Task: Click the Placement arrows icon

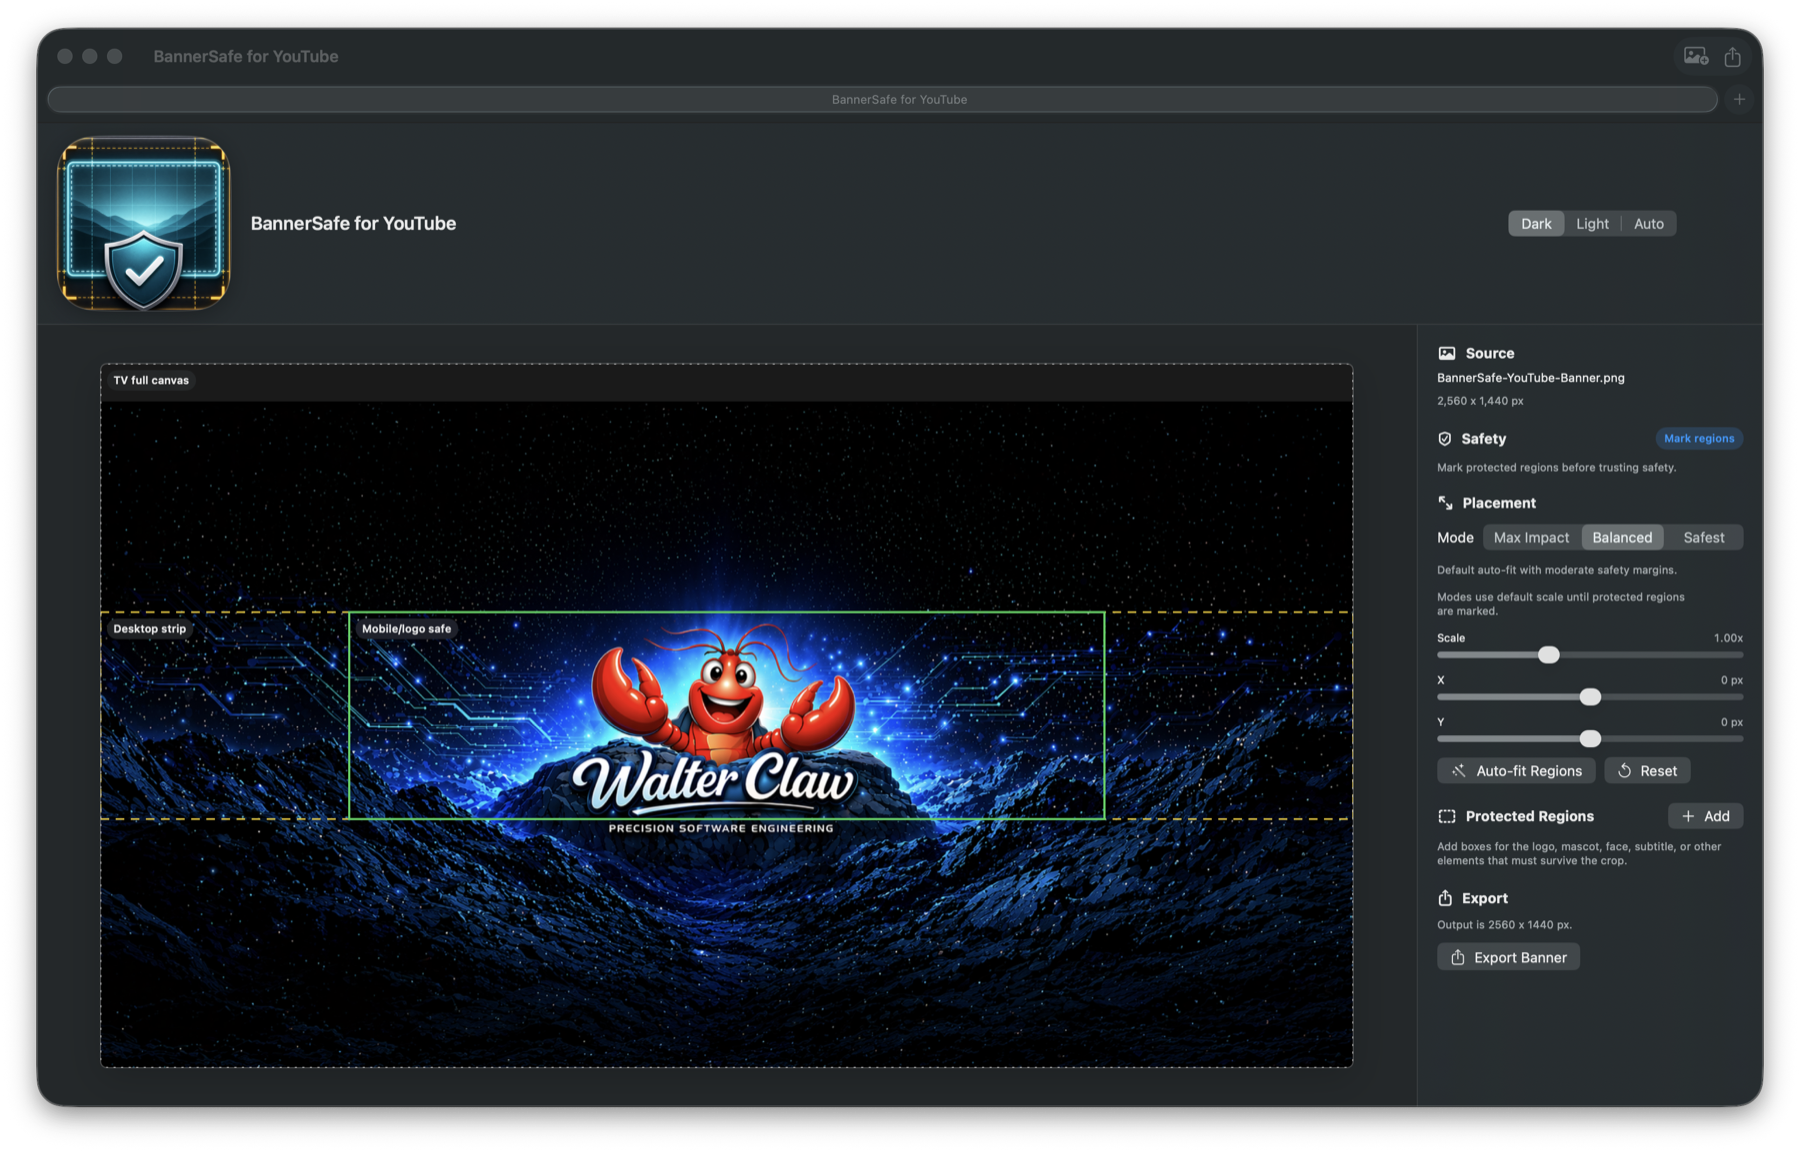Action: (1445, 503)
